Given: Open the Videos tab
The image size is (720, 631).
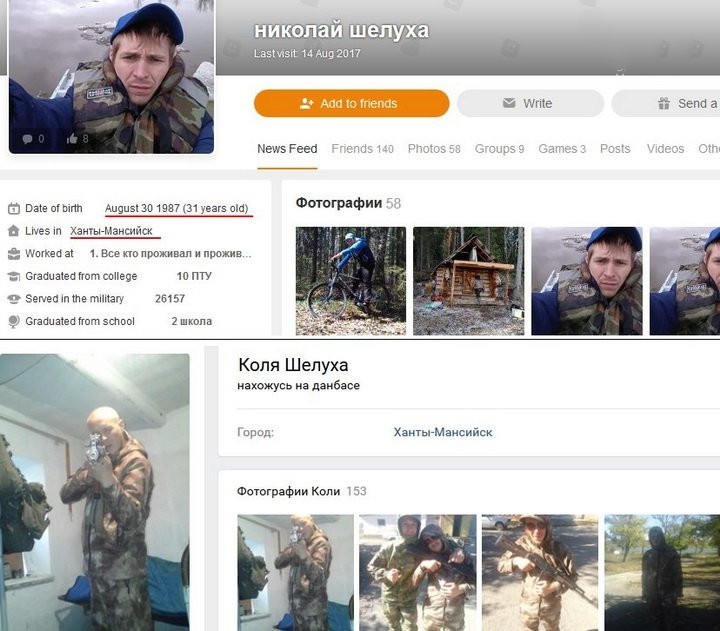Looking at the screenshot, I should [665, 149].
